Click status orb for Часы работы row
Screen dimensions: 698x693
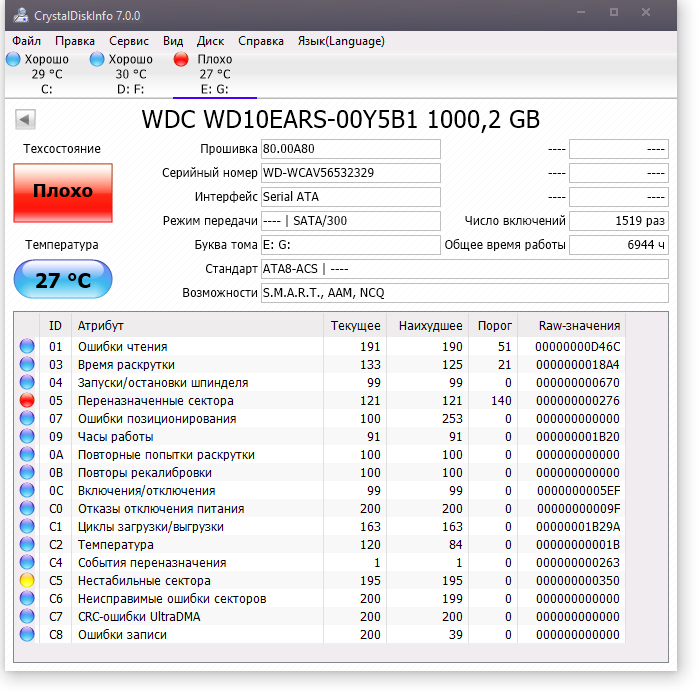pyautogui.click(x=27, y=437)
